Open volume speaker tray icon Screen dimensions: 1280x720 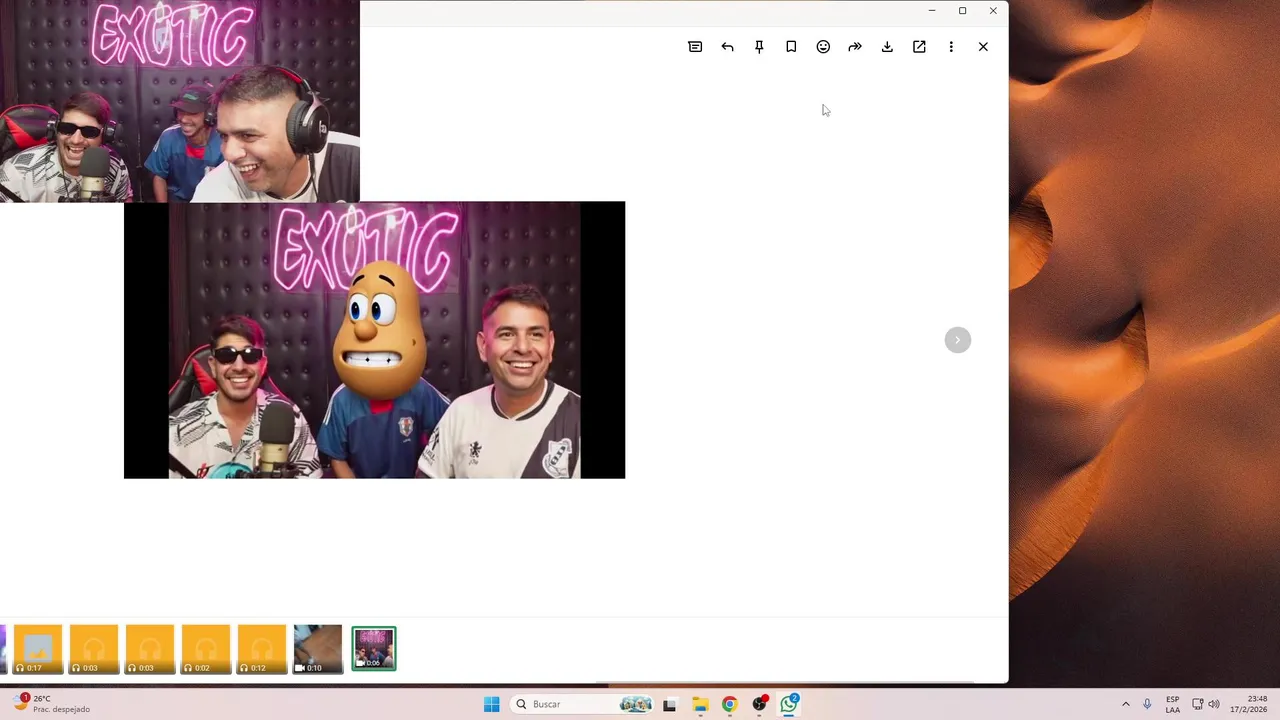pyautogui.click(x=1214, y=704)
